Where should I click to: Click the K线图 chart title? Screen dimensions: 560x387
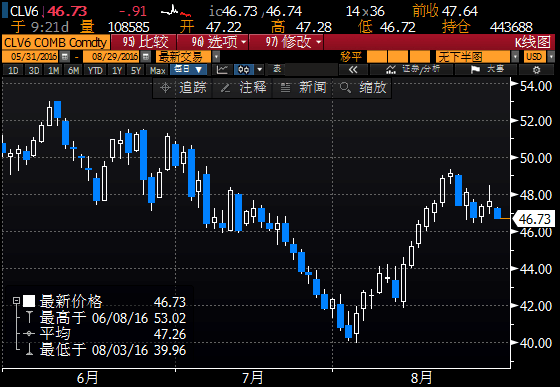(x=532, y=42)
